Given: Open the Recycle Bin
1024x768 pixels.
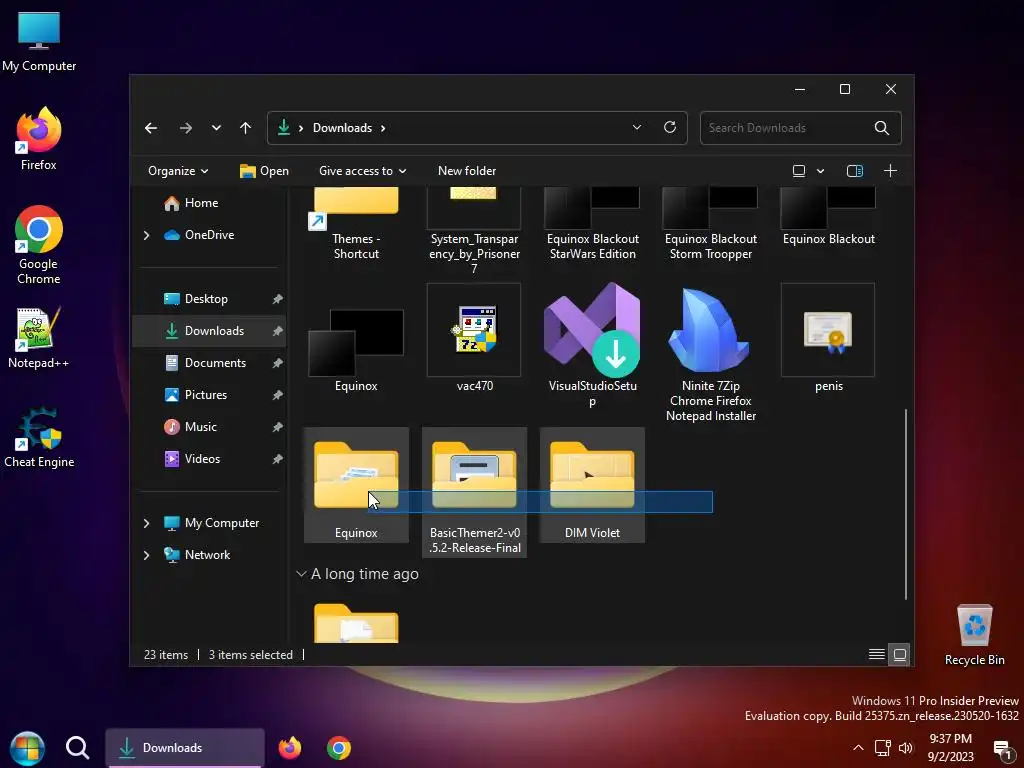Looking at the screenshot, I should [x=974, y=635].
